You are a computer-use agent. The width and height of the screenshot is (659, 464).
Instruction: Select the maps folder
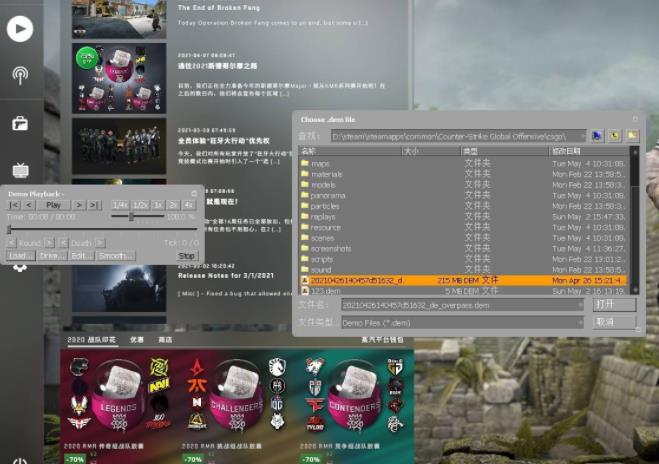pos(464,163)
